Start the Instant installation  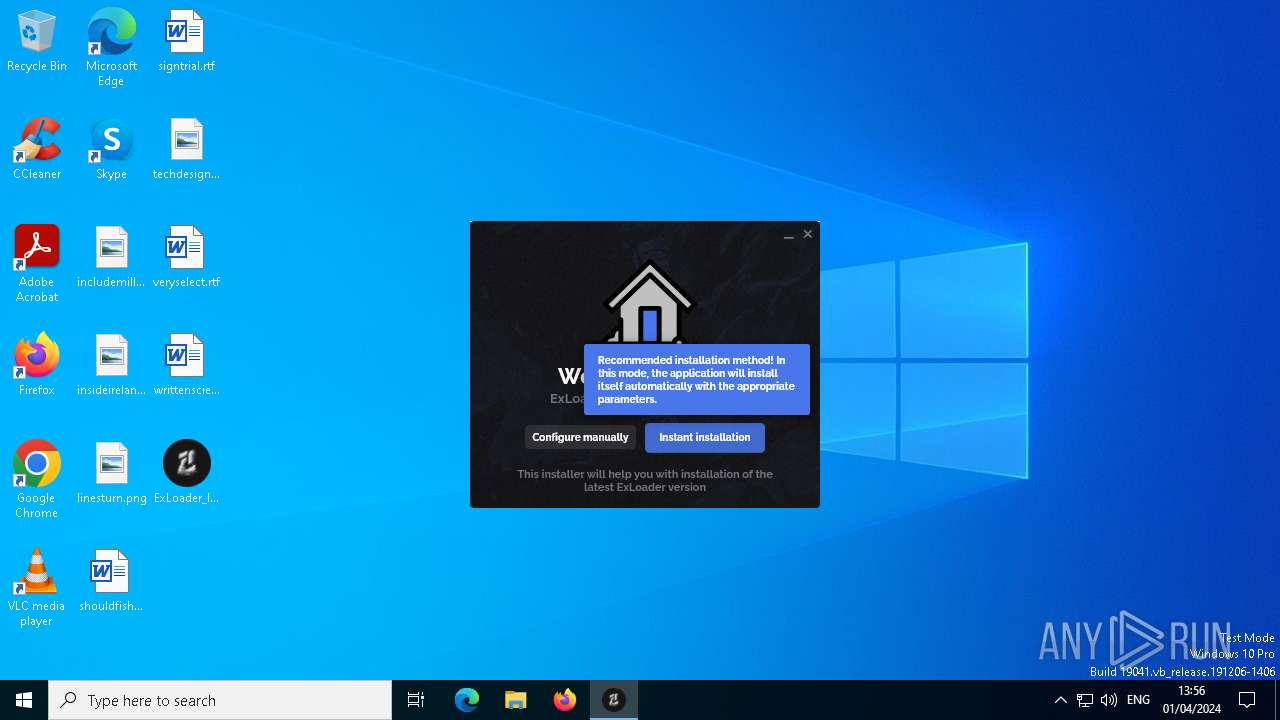[x=705, y=437]
